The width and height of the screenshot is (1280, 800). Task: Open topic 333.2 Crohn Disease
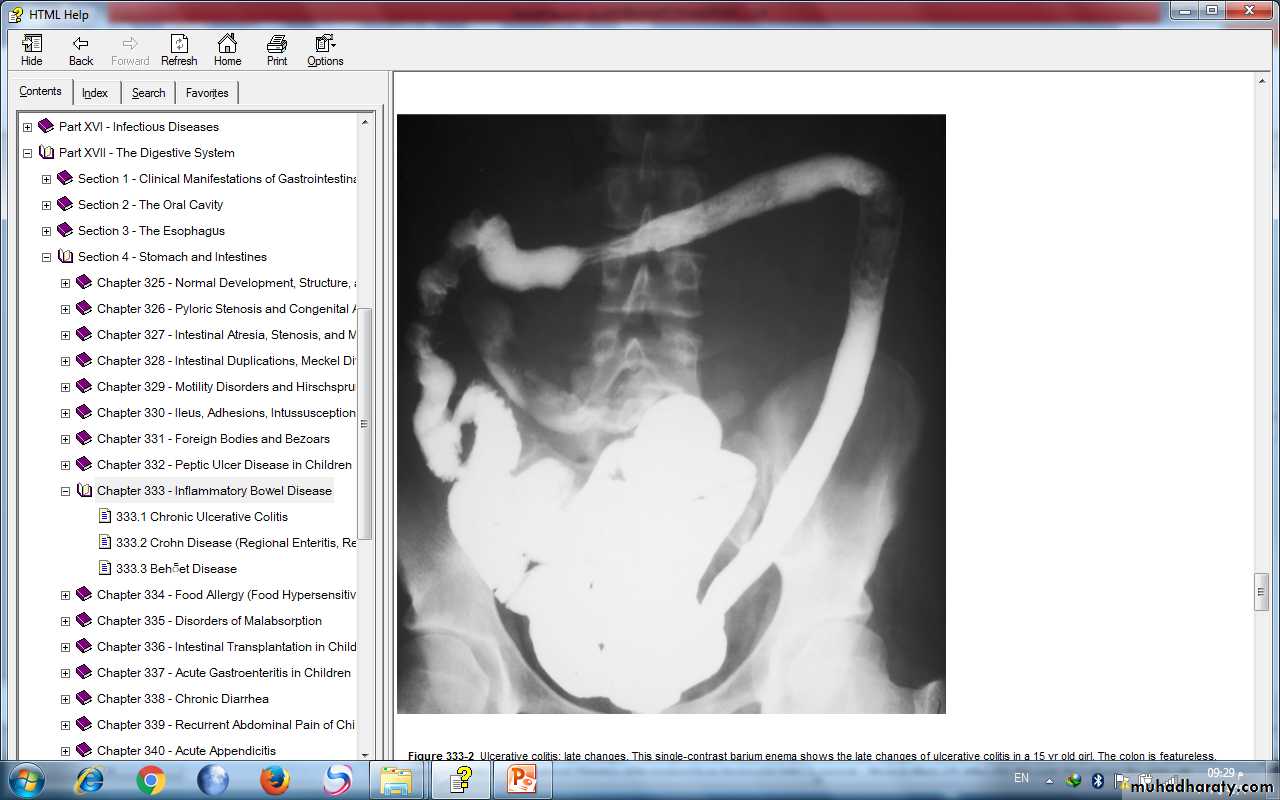(235, 543)
